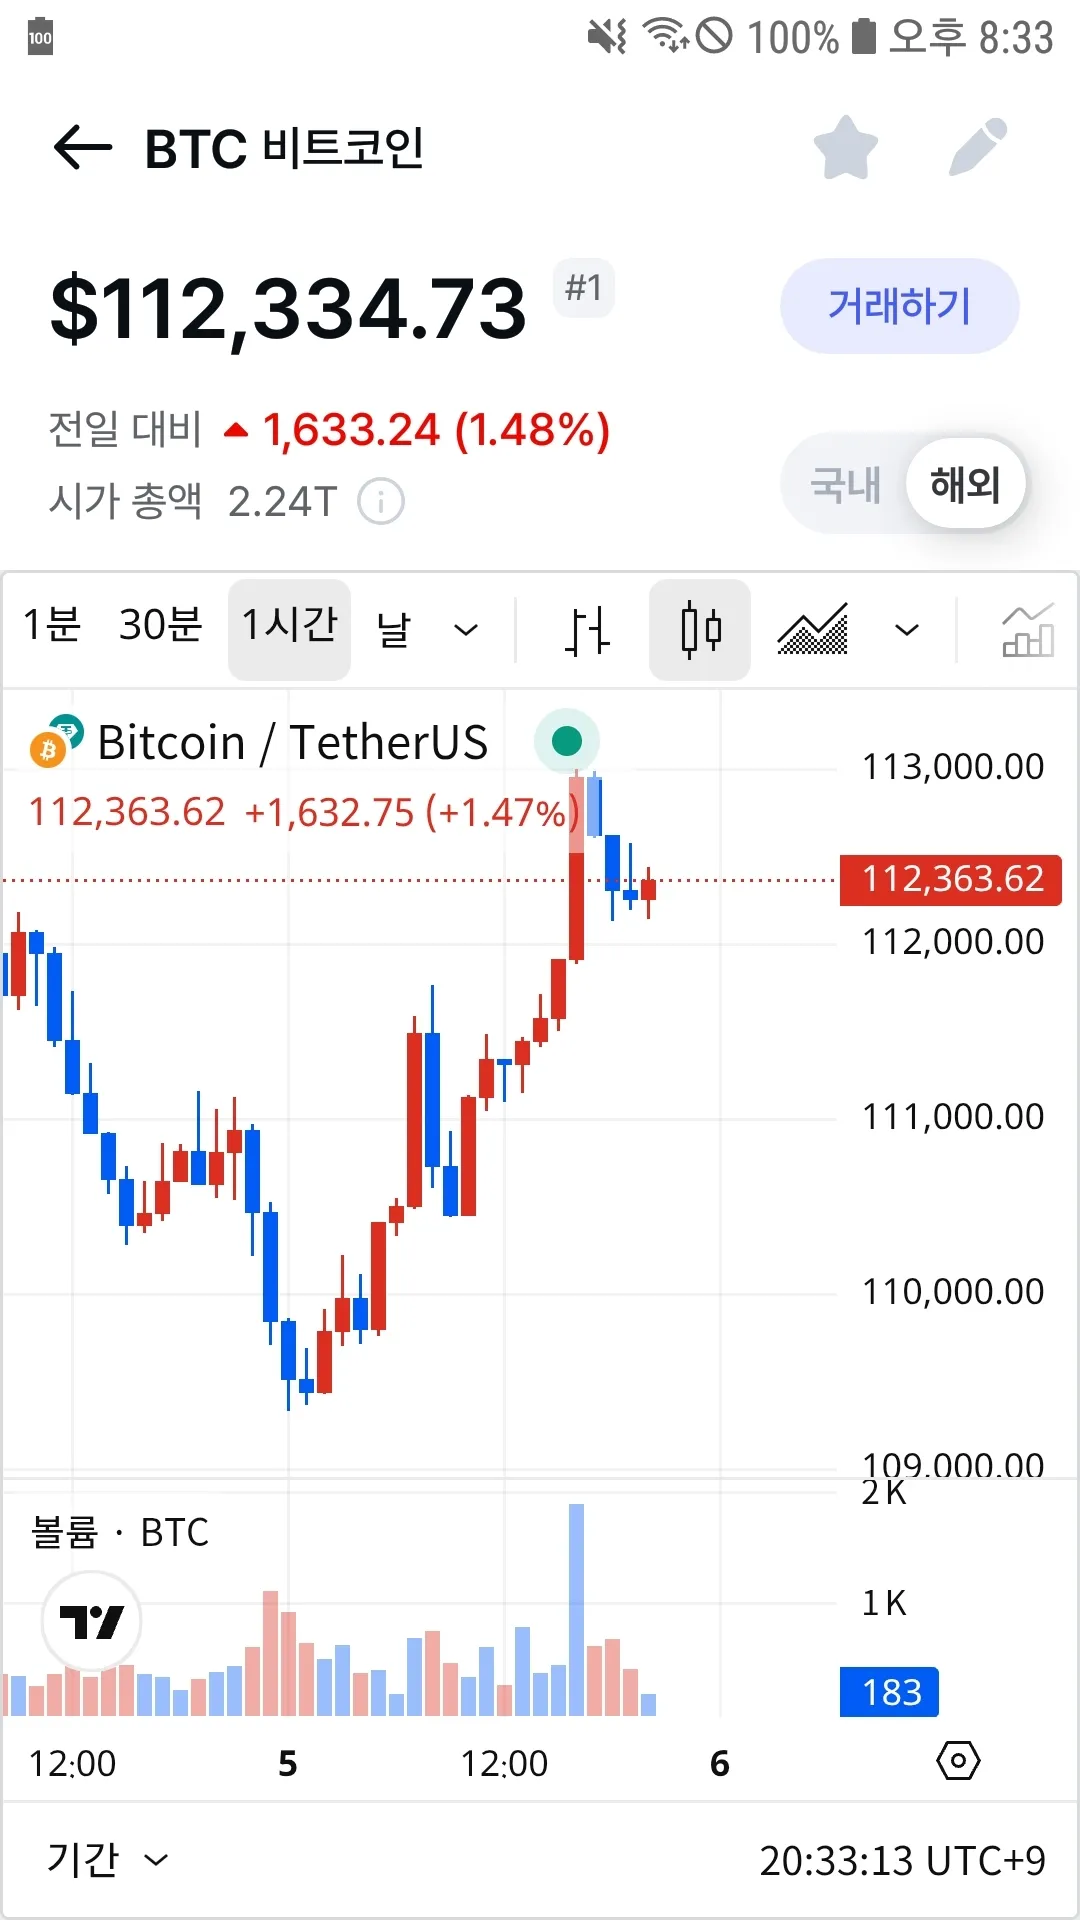This screenshot has height=1920, width=1080.
Task: Select the 1분 interval tab
Action: pos(52,625)
